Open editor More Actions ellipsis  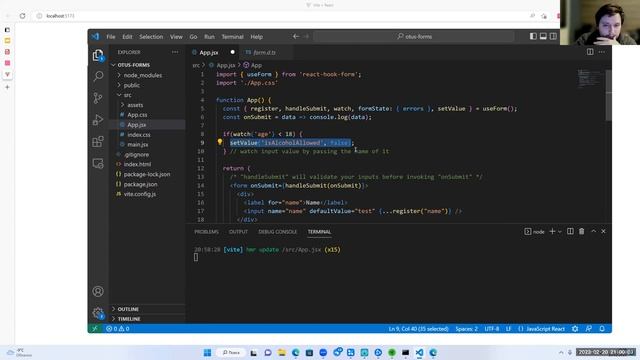(602, 52)
